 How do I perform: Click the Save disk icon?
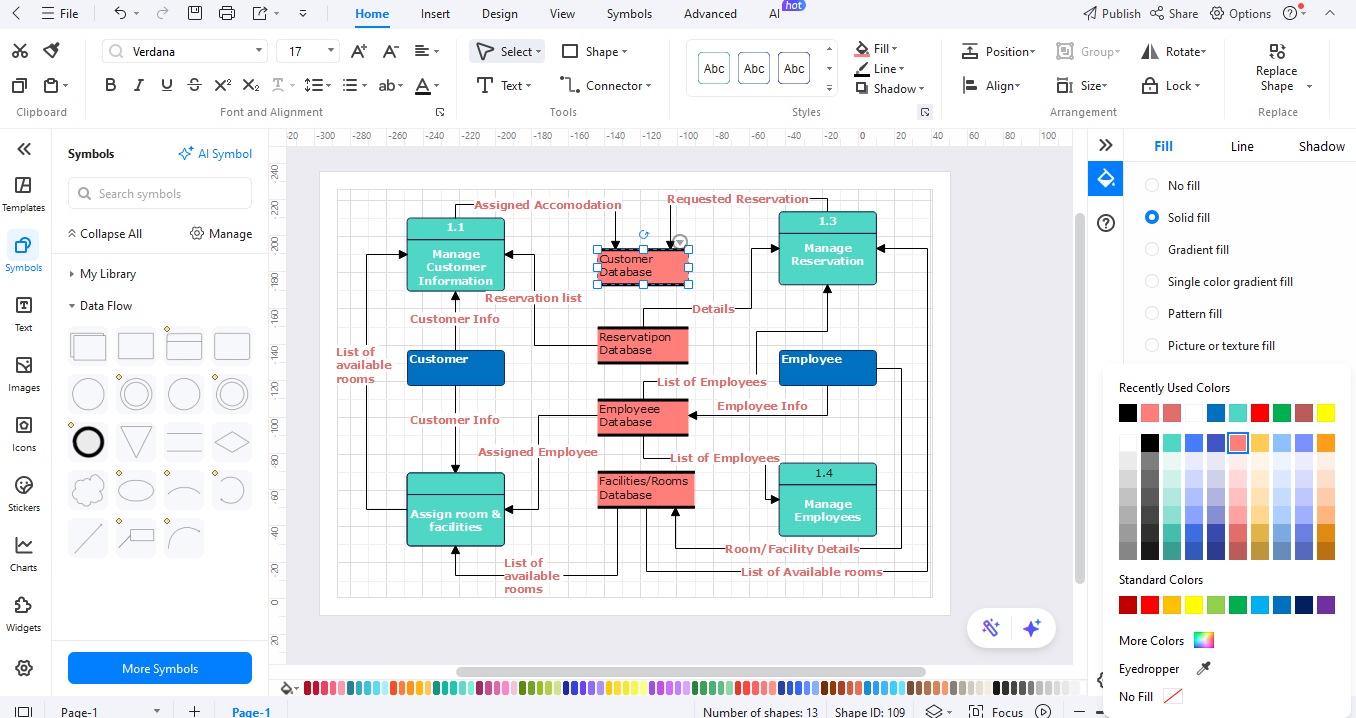point(195,14)
